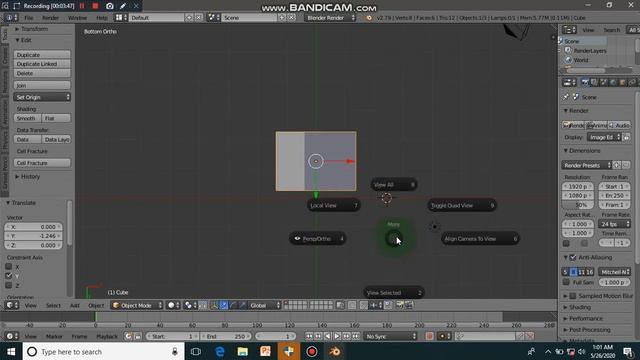Screen dimensions: 640x360
Task: Enable the Z constraint axis checkbox
Action: pyautogui.click(x=9, y=285)
